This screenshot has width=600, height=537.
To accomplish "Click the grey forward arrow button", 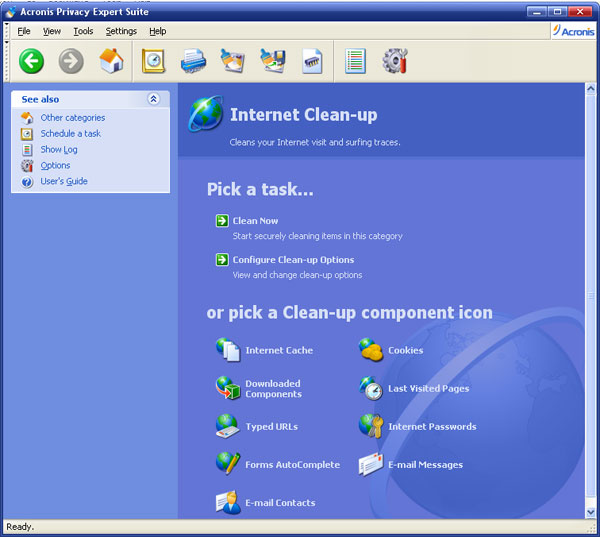I will pyautogui.click(x=71, y=61).
